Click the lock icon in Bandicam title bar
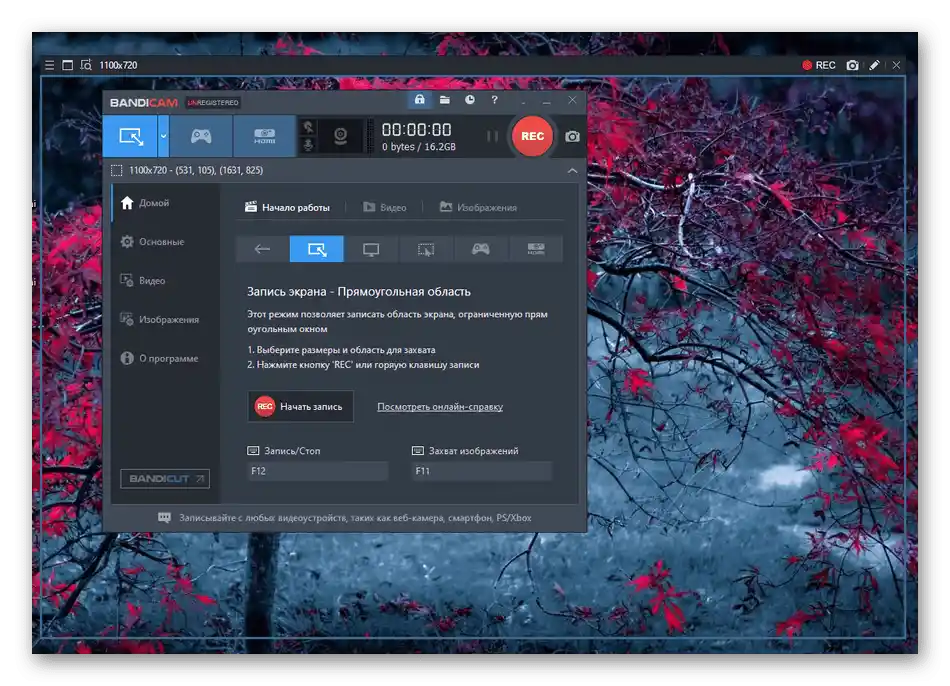This screenshot has height=686, width=950. pos(419,99)
